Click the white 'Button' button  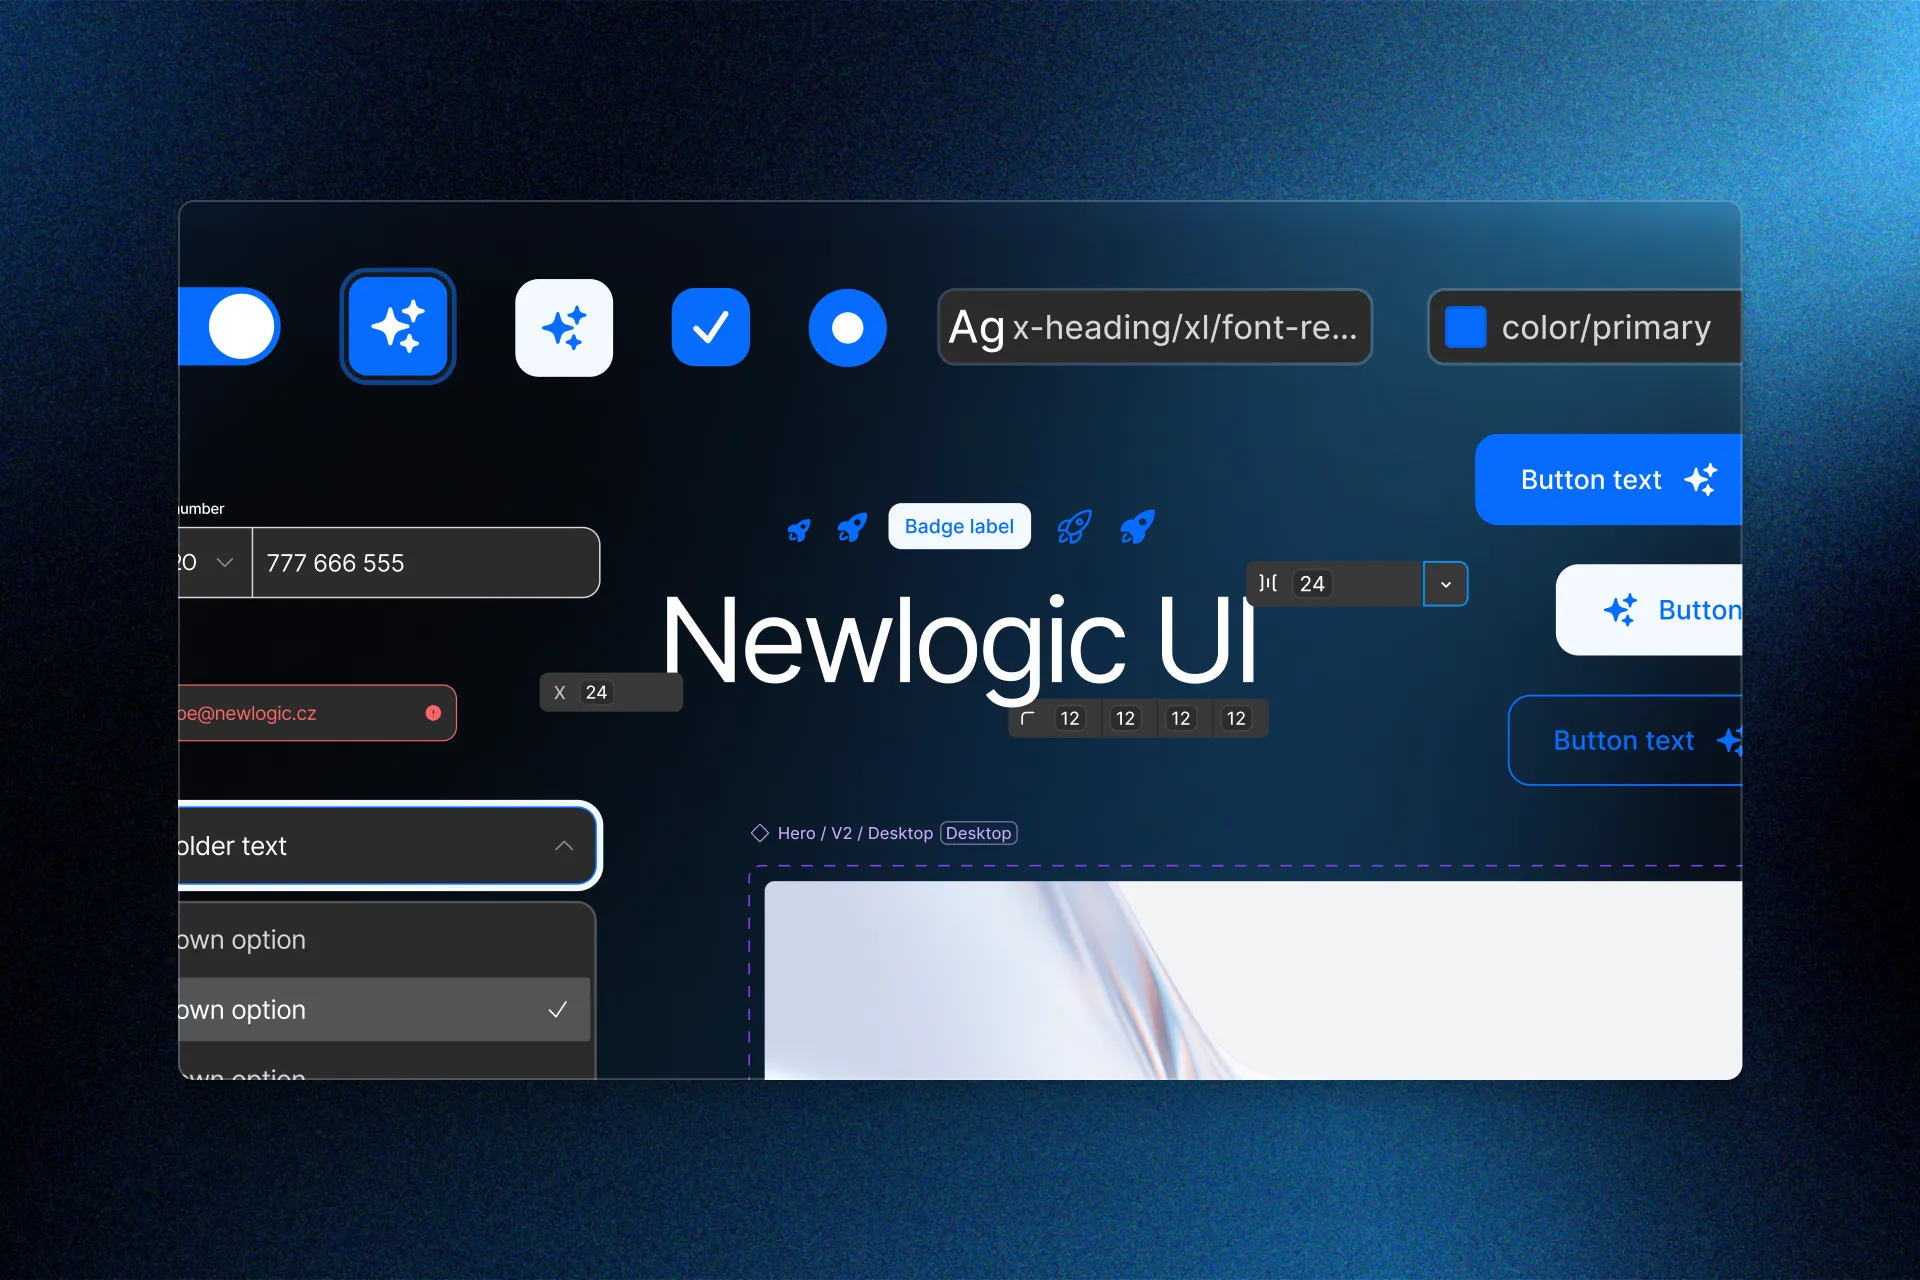[1649, 610]
